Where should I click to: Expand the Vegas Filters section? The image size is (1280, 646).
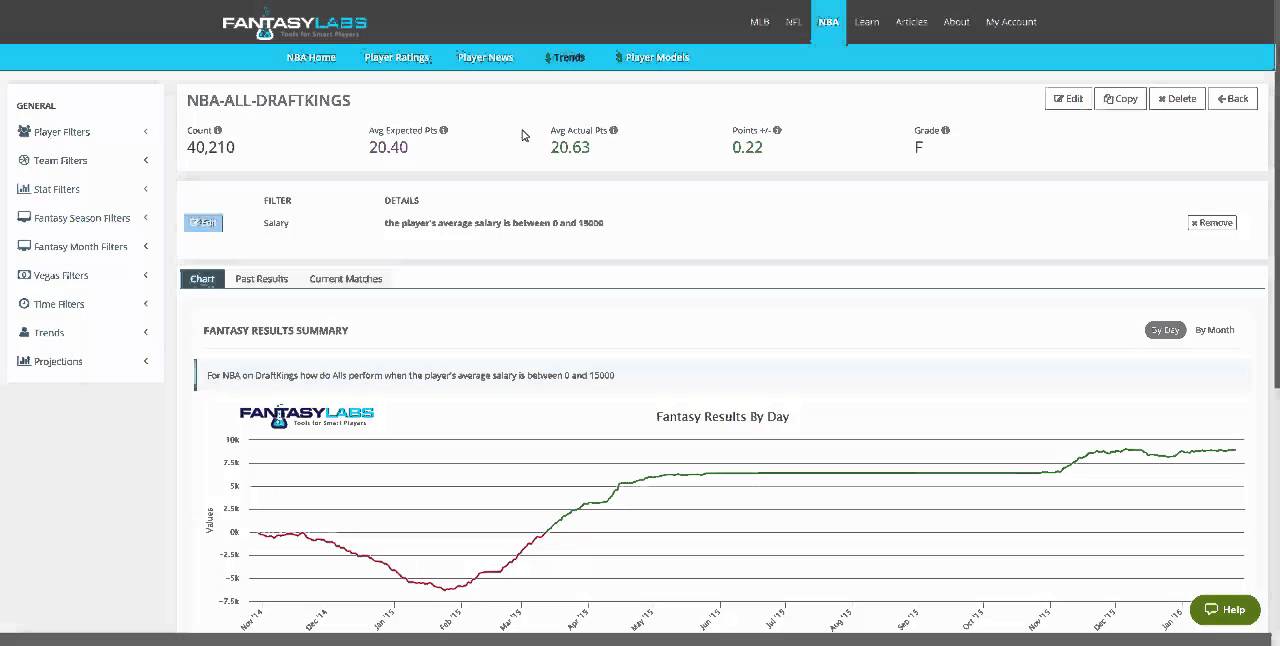coord(146,275)
